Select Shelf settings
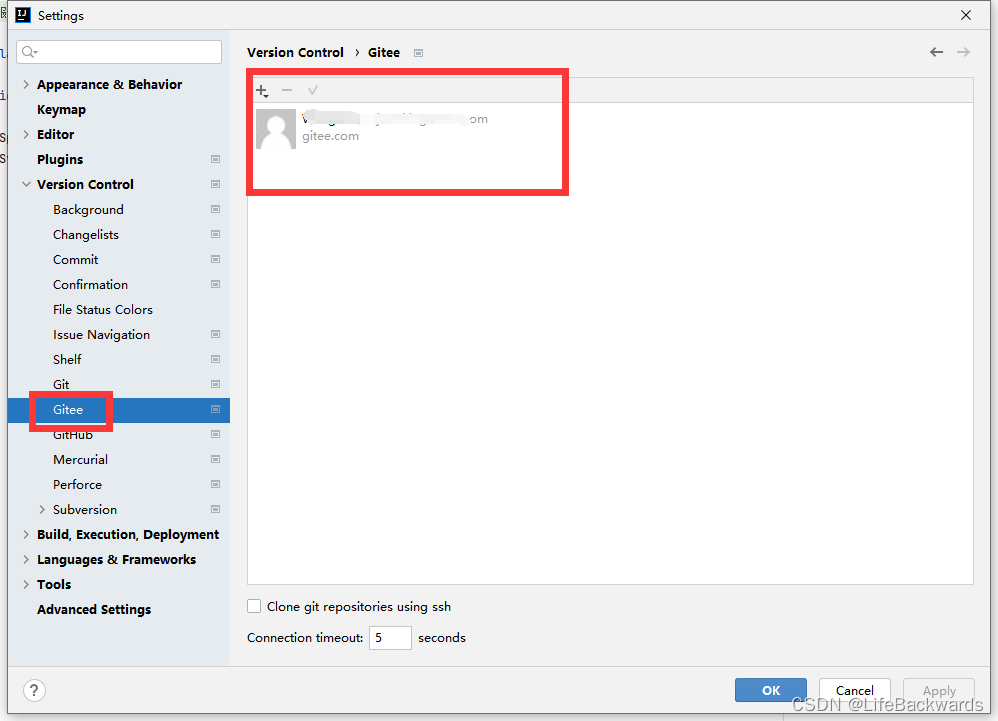This screenshot has width=998, height=721. (x=67, y=359)
